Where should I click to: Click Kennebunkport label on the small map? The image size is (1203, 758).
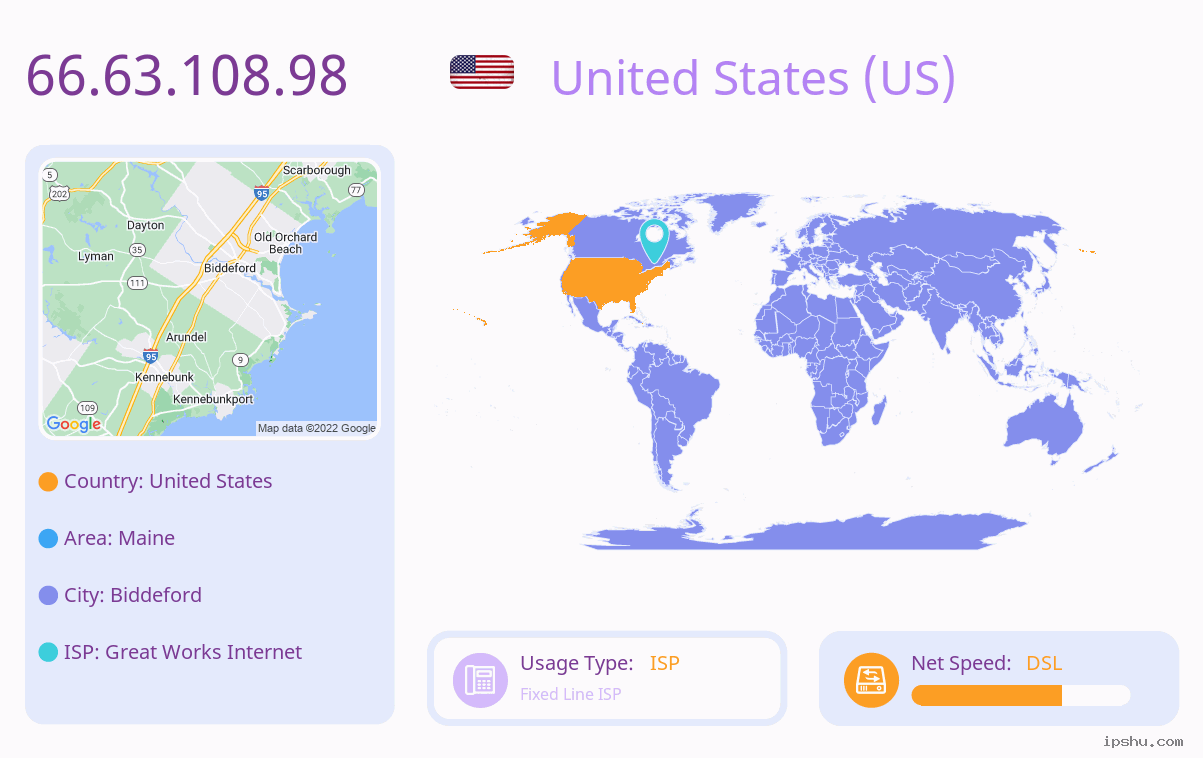click(213, 399)
